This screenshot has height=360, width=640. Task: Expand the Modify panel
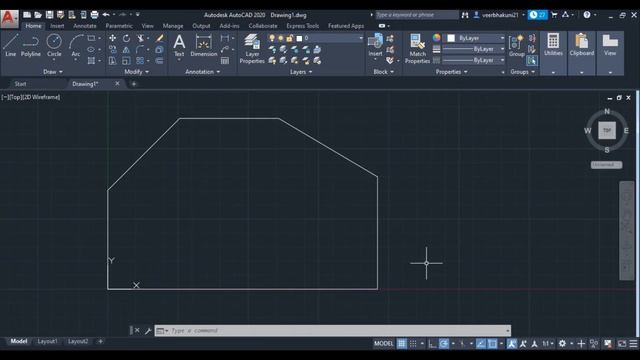tap(137, 72)
